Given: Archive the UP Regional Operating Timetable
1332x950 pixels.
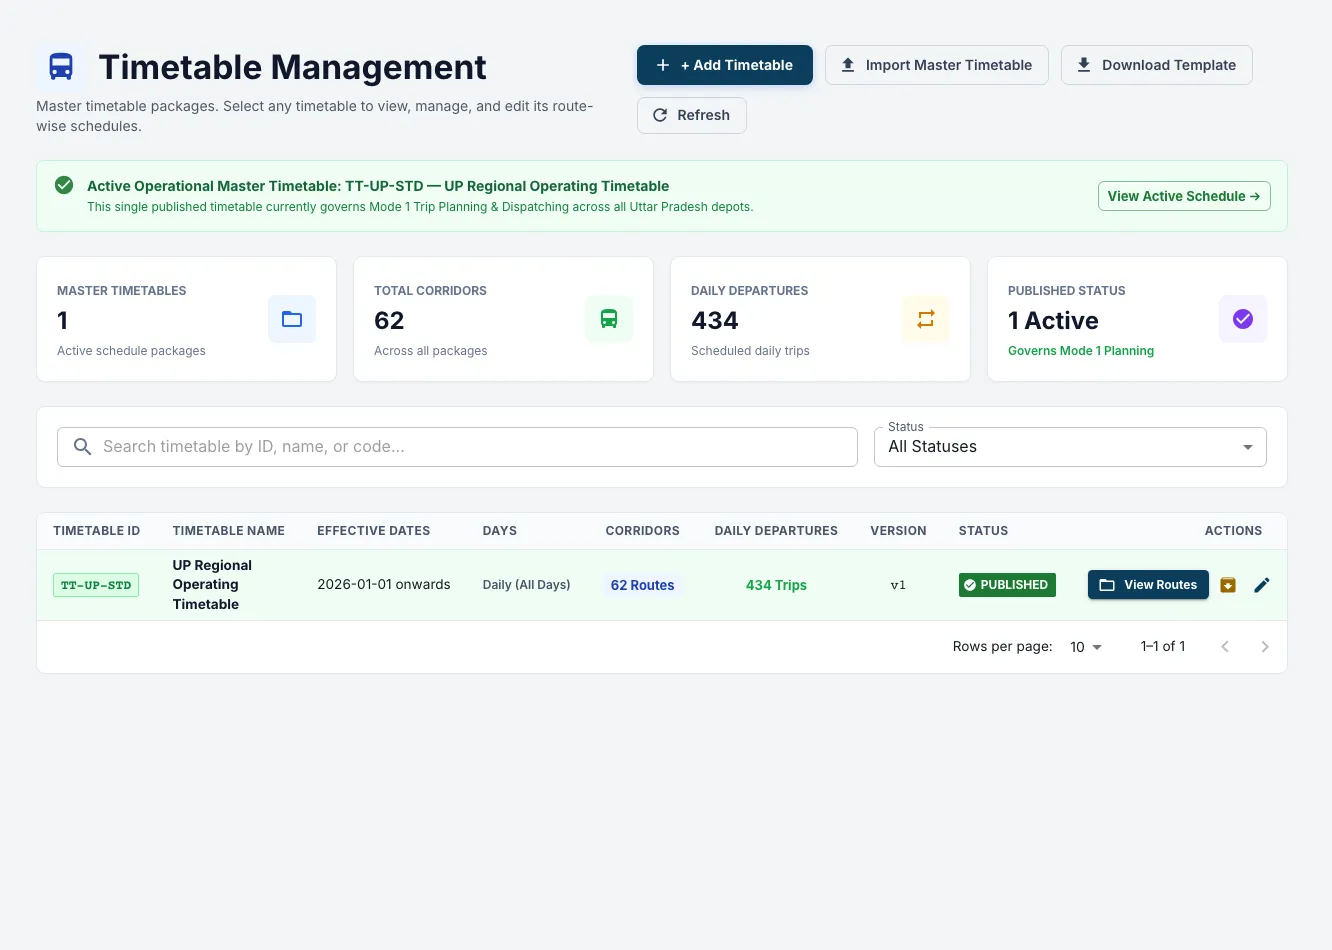Looking at the screenshot, I should pos(1228,585).
